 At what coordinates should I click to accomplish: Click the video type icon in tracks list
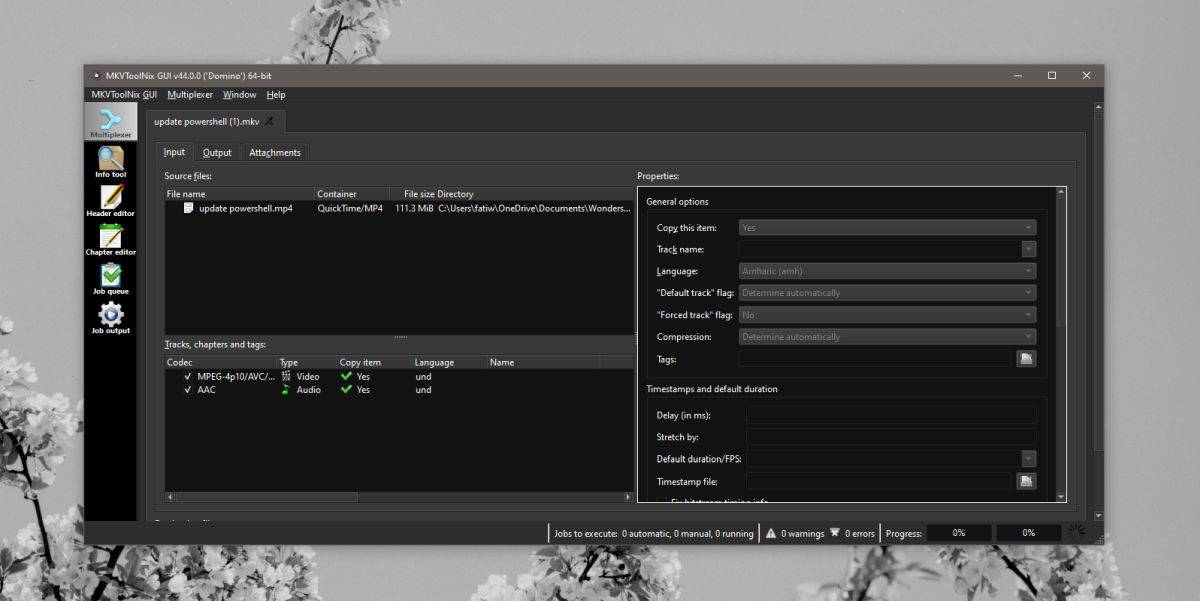point(286,376)
